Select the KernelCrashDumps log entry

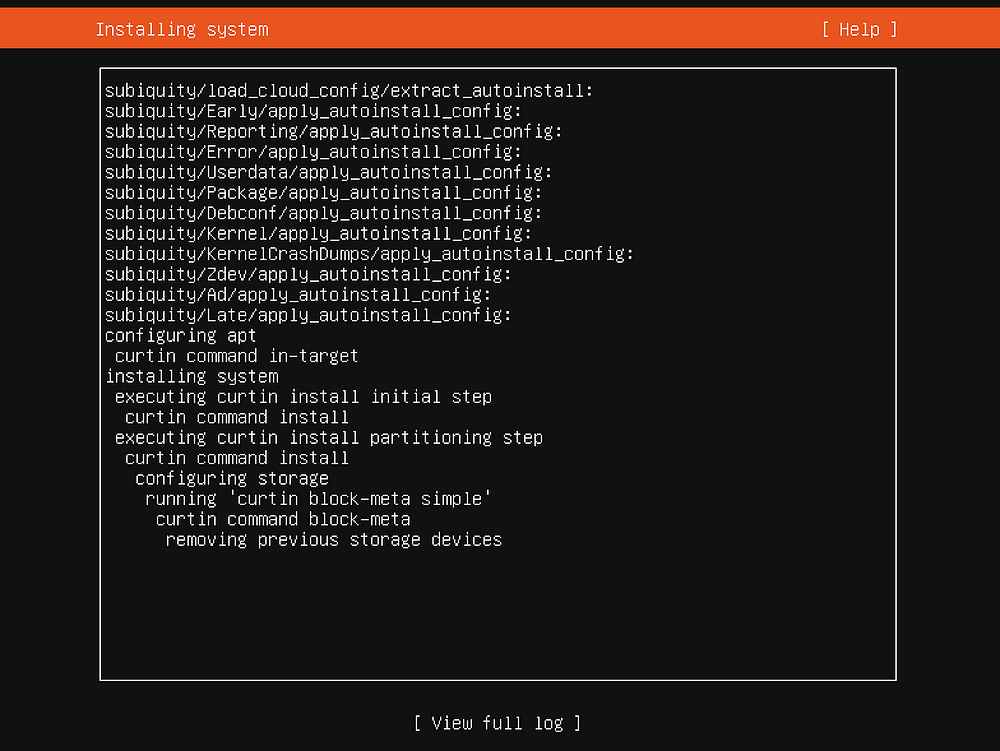369,254
